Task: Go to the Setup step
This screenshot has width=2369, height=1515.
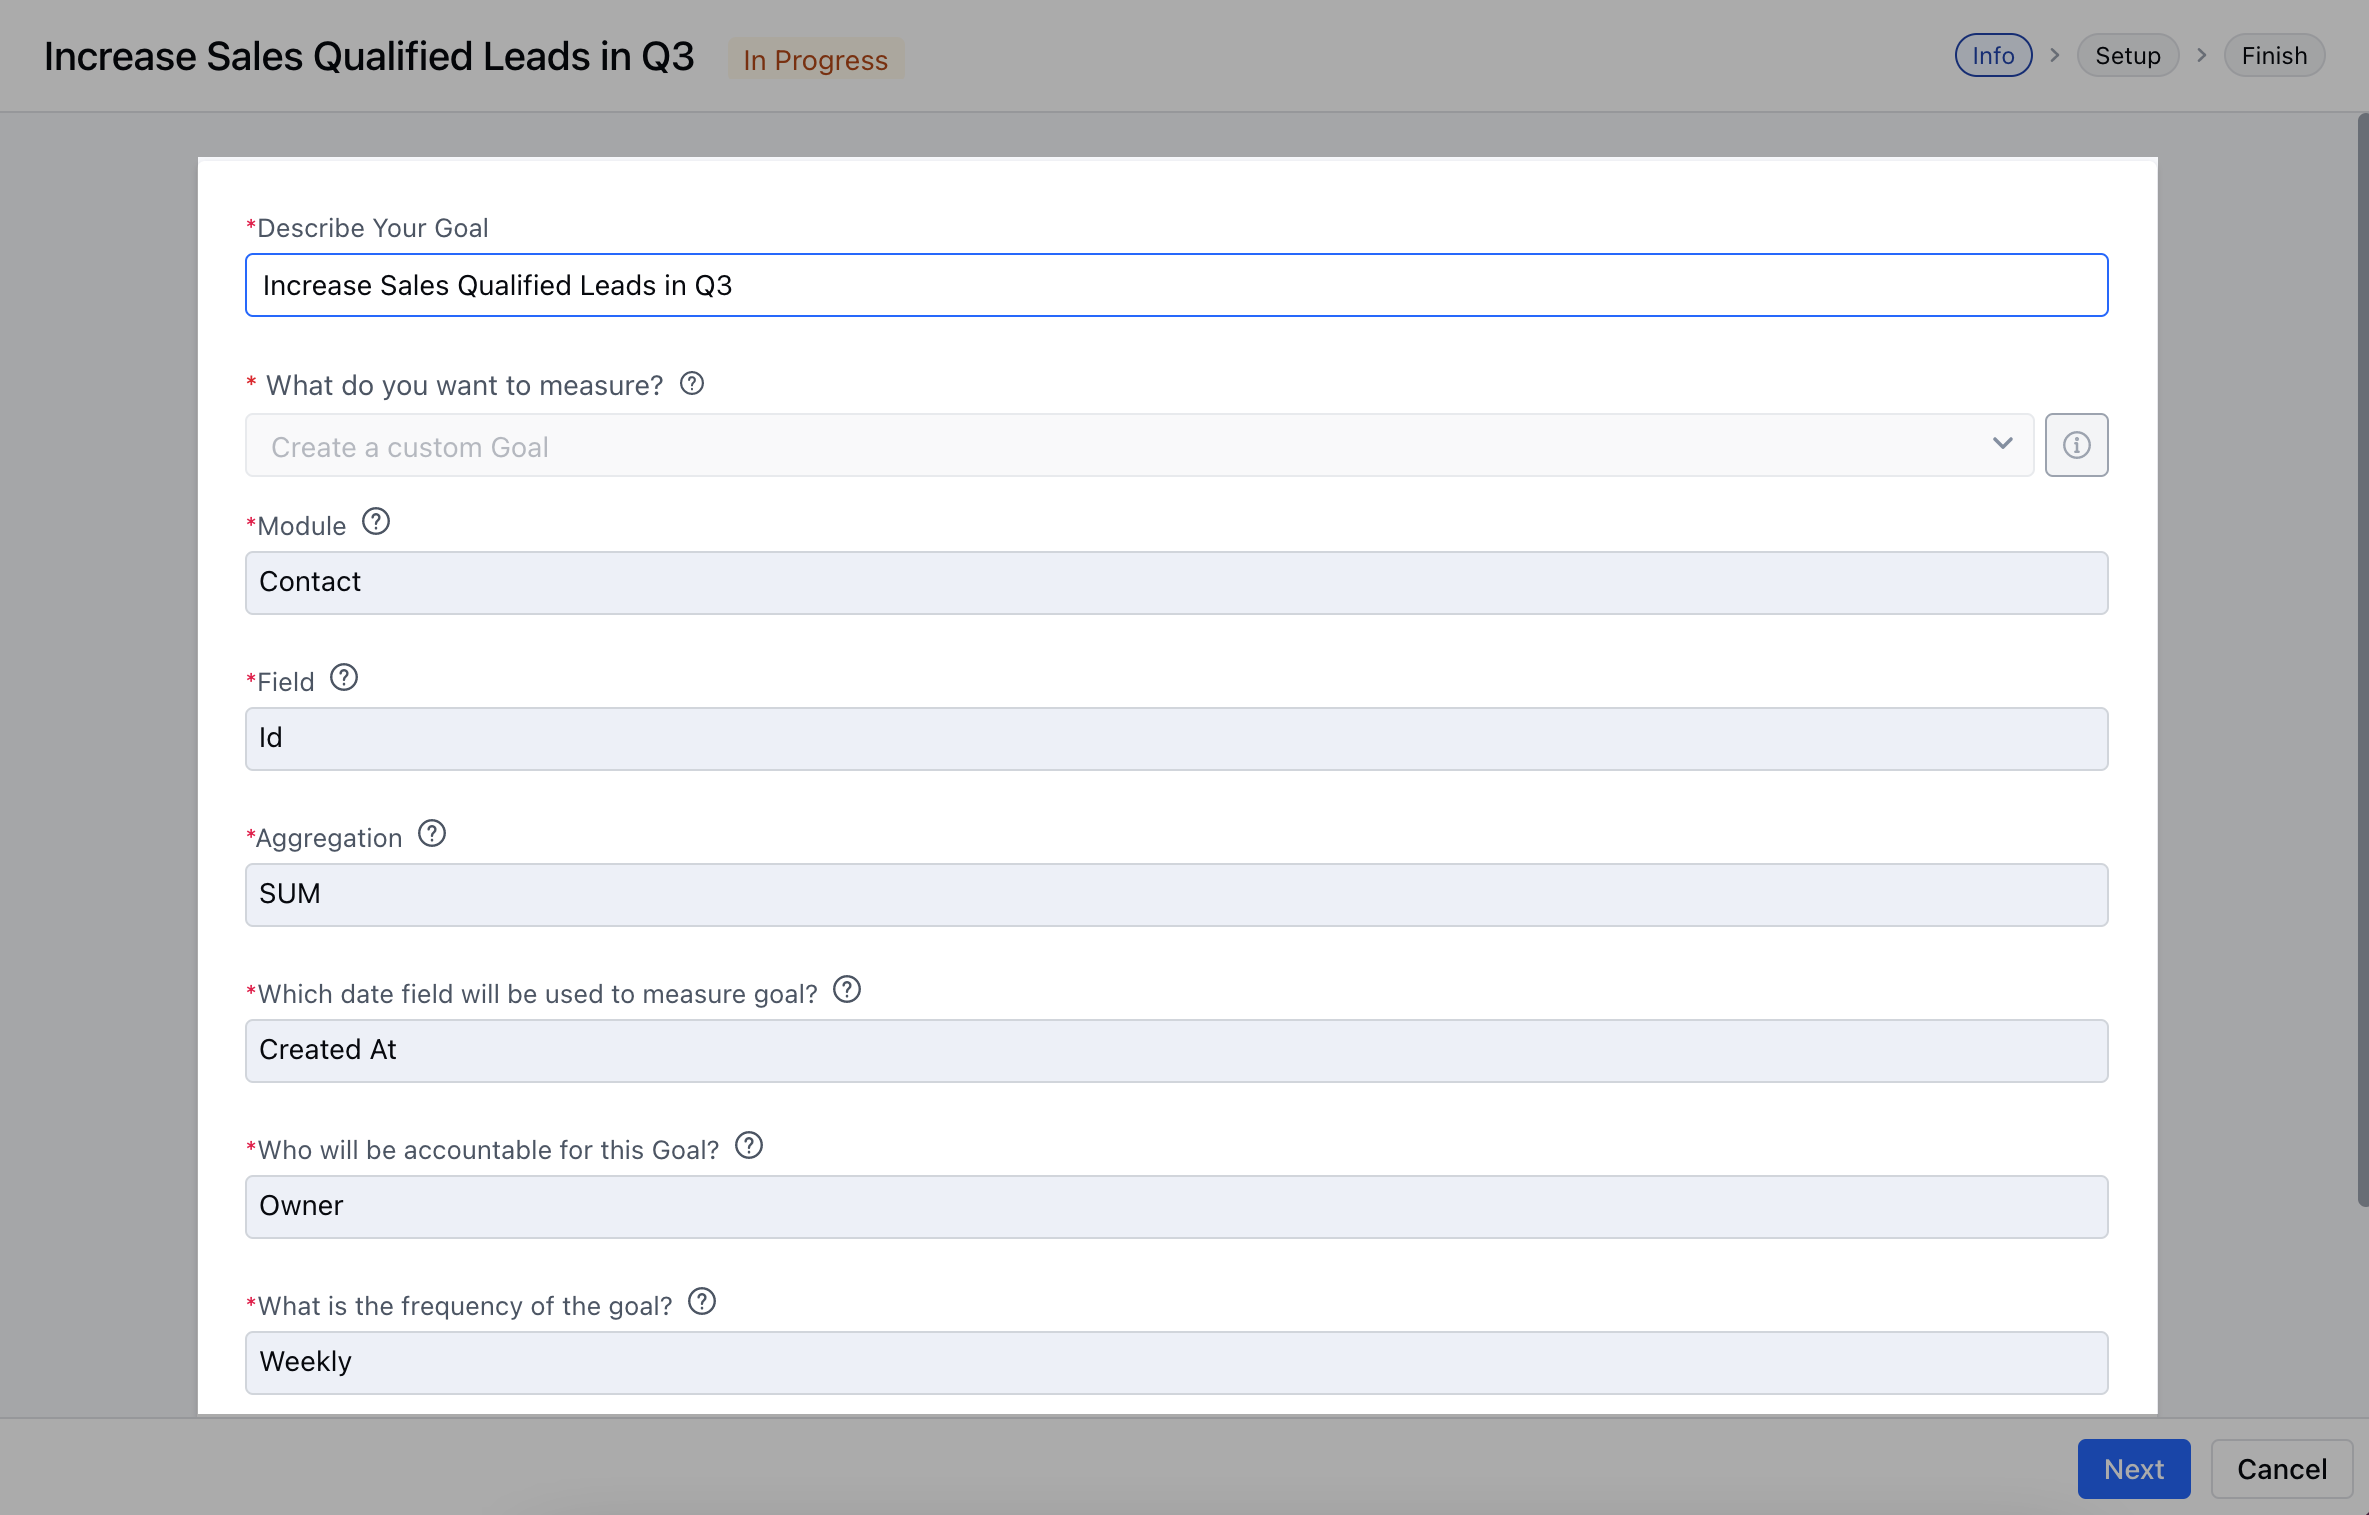Action: click(2127, 56)
